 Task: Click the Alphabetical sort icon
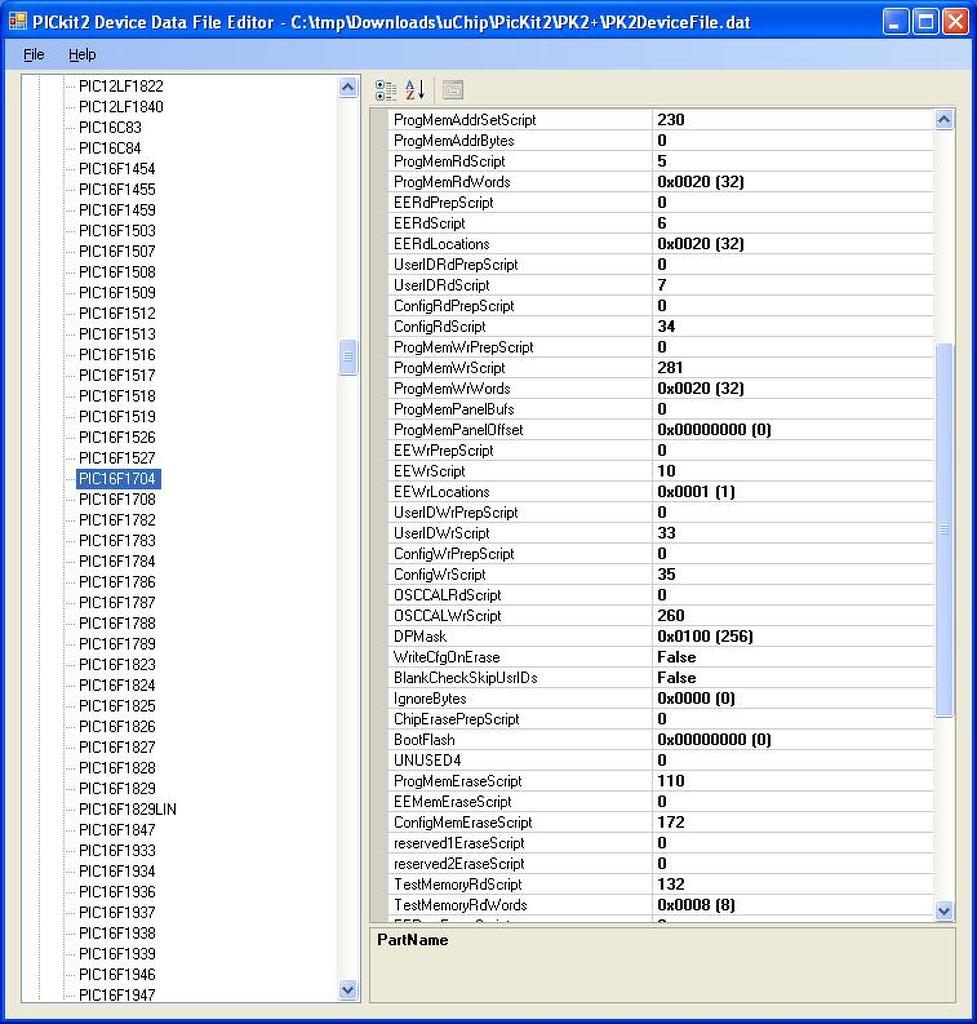[415, 90]
